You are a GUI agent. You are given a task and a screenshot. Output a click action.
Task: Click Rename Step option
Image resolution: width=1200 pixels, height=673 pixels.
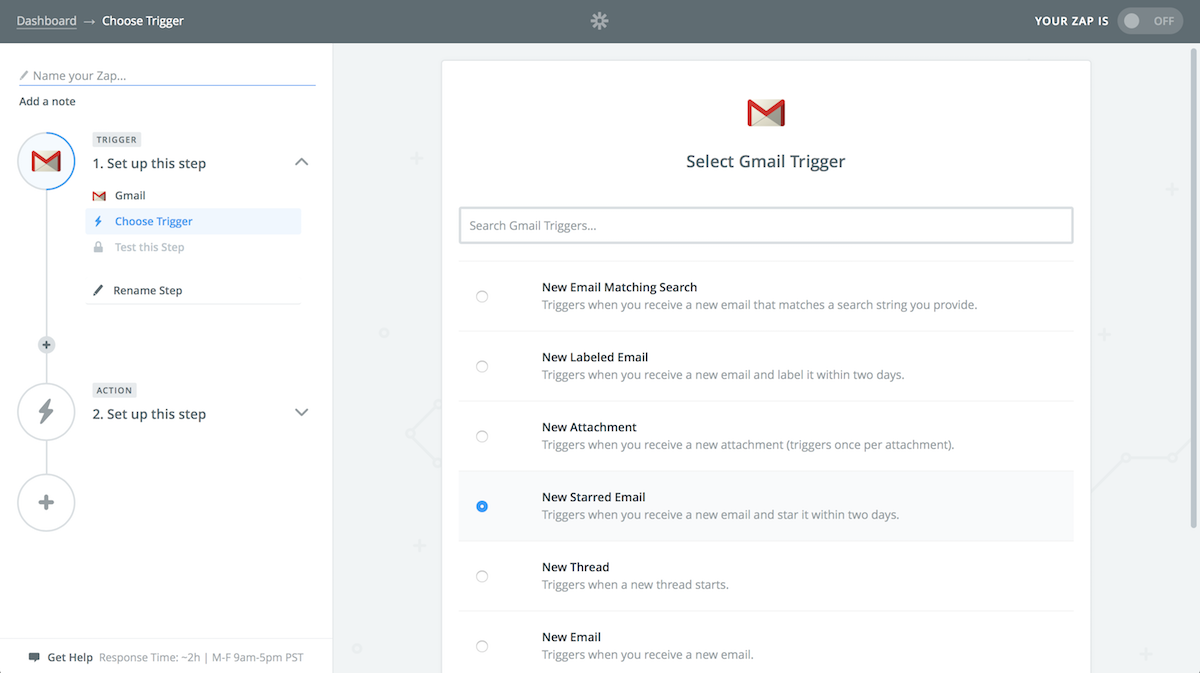click(147, 290)
